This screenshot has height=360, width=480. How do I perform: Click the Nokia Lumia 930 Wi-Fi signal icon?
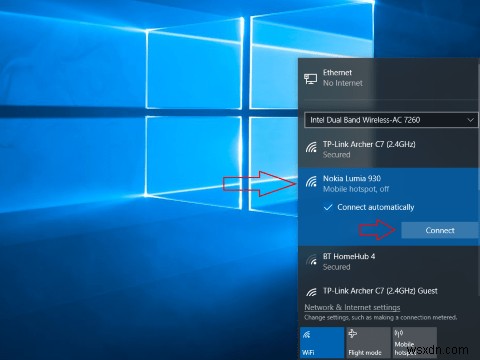[x=311, y=182]
